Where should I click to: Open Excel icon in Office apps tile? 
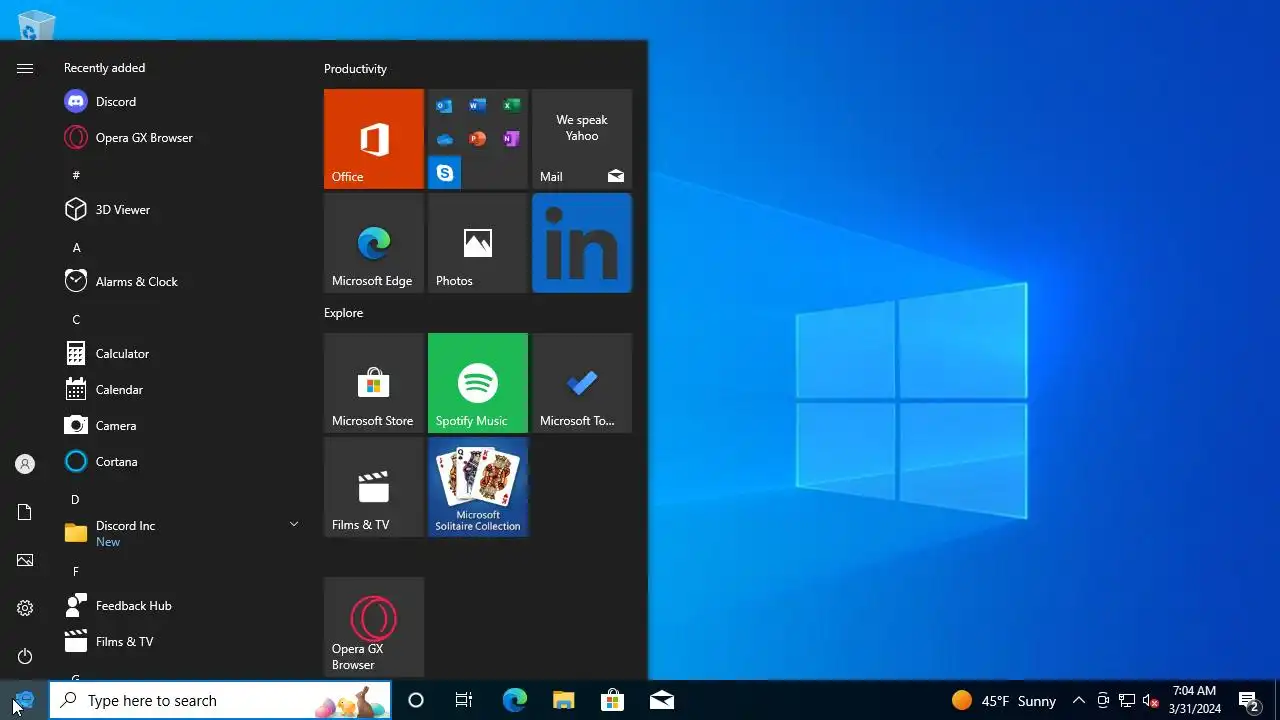[x=511, y=106]
